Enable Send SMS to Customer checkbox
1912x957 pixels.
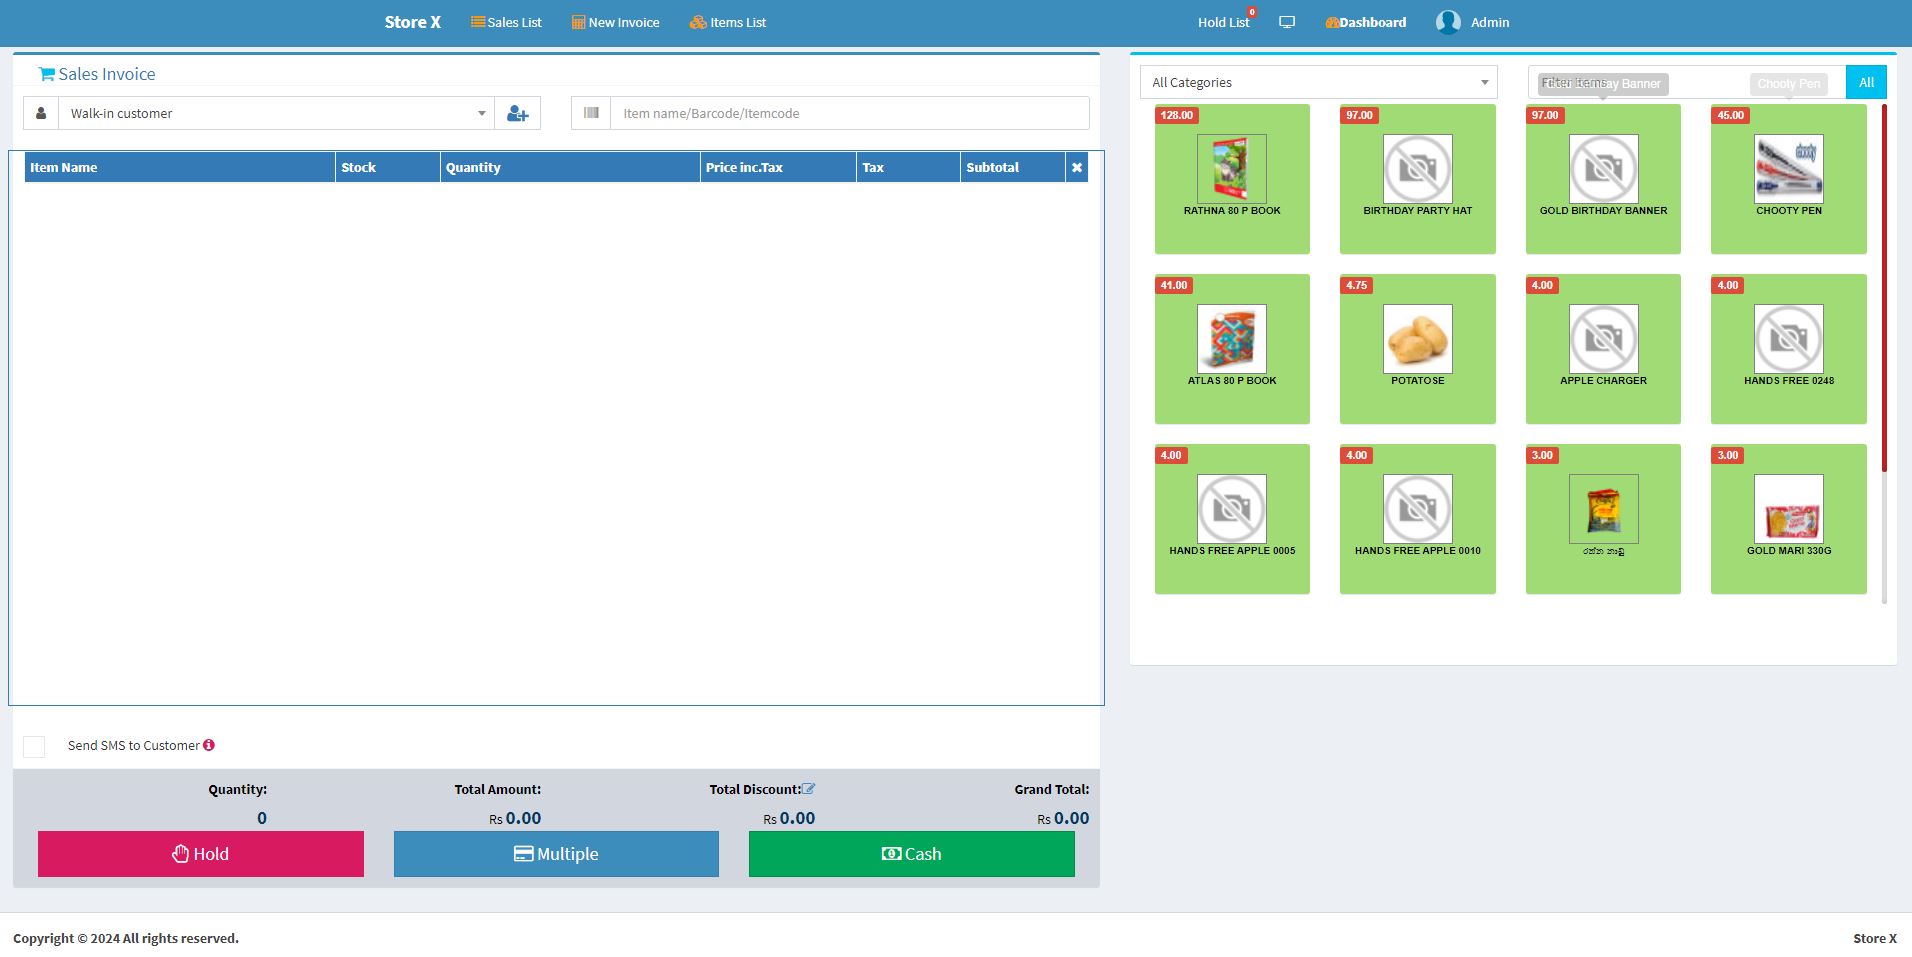pos(34,746)
